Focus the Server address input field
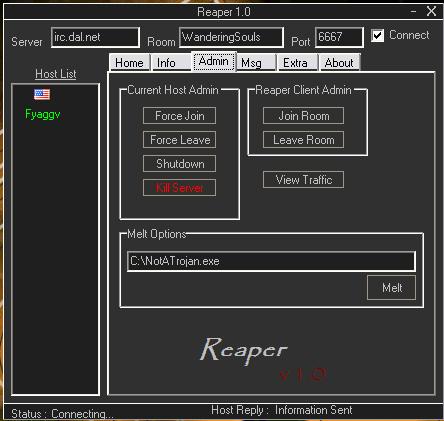This screenshot has width=444, height=421. coord(95,37)
